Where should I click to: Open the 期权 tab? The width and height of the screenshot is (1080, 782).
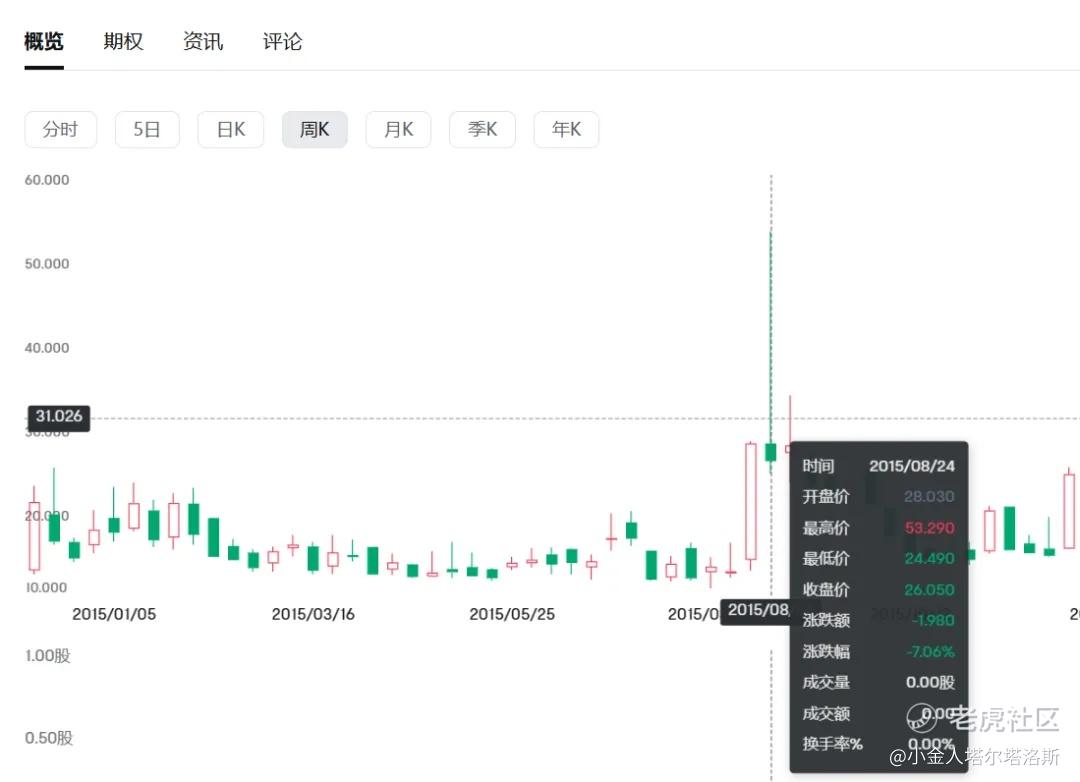[123, 41]
